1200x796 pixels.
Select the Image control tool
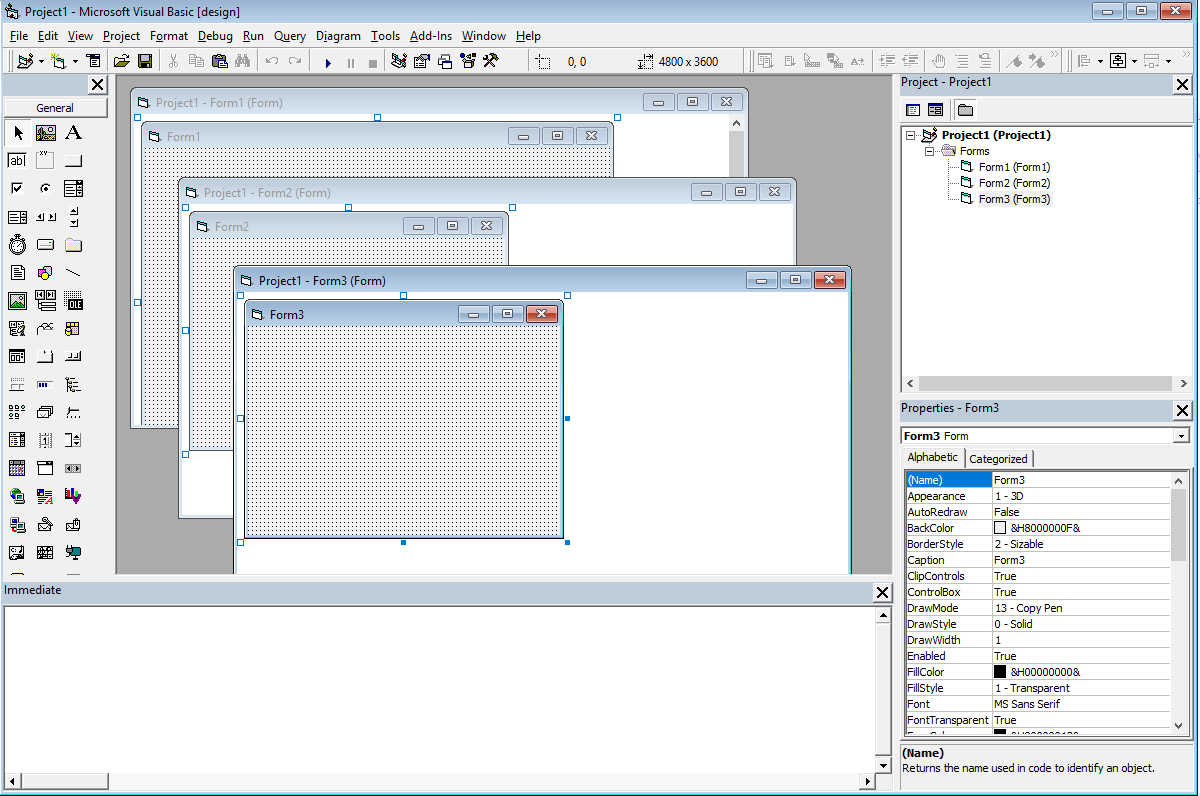[18, 301]
